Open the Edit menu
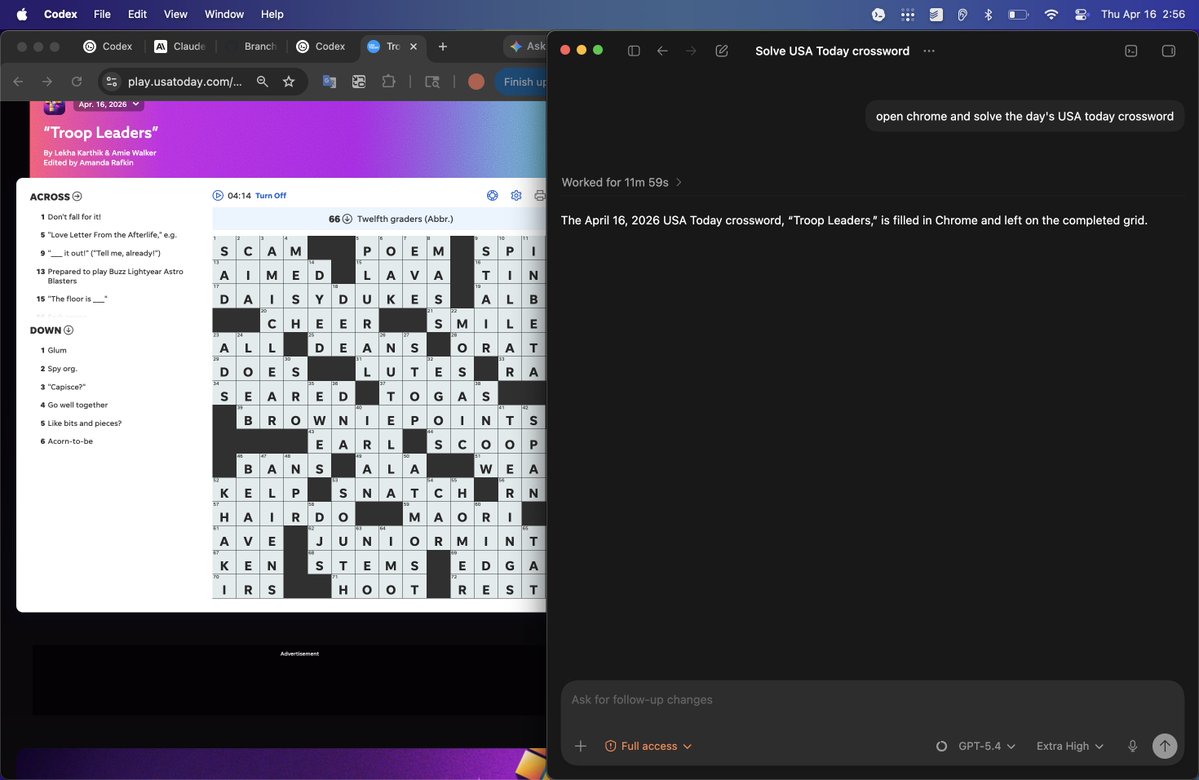Viewport: 1199px width, 780px height. click(138, 15)
